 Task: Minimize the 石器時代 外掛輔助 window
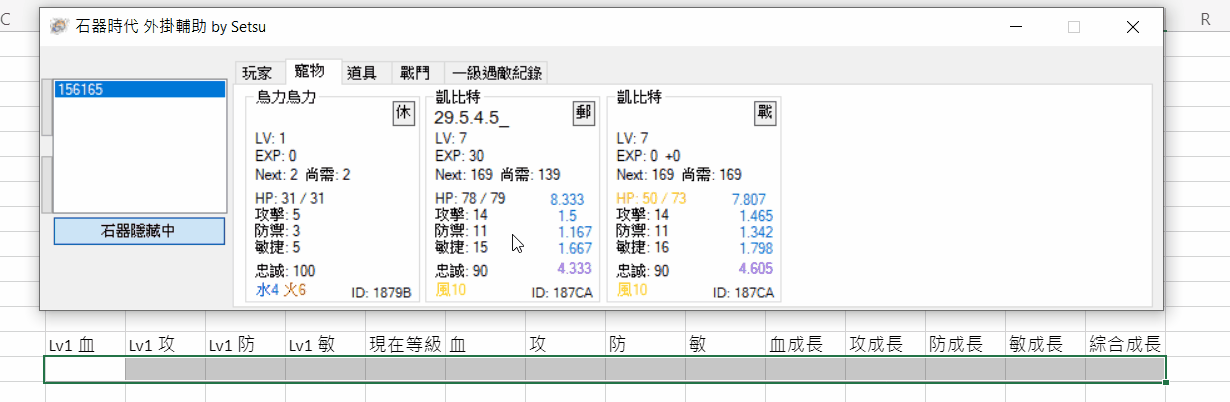click(1016, 27)
